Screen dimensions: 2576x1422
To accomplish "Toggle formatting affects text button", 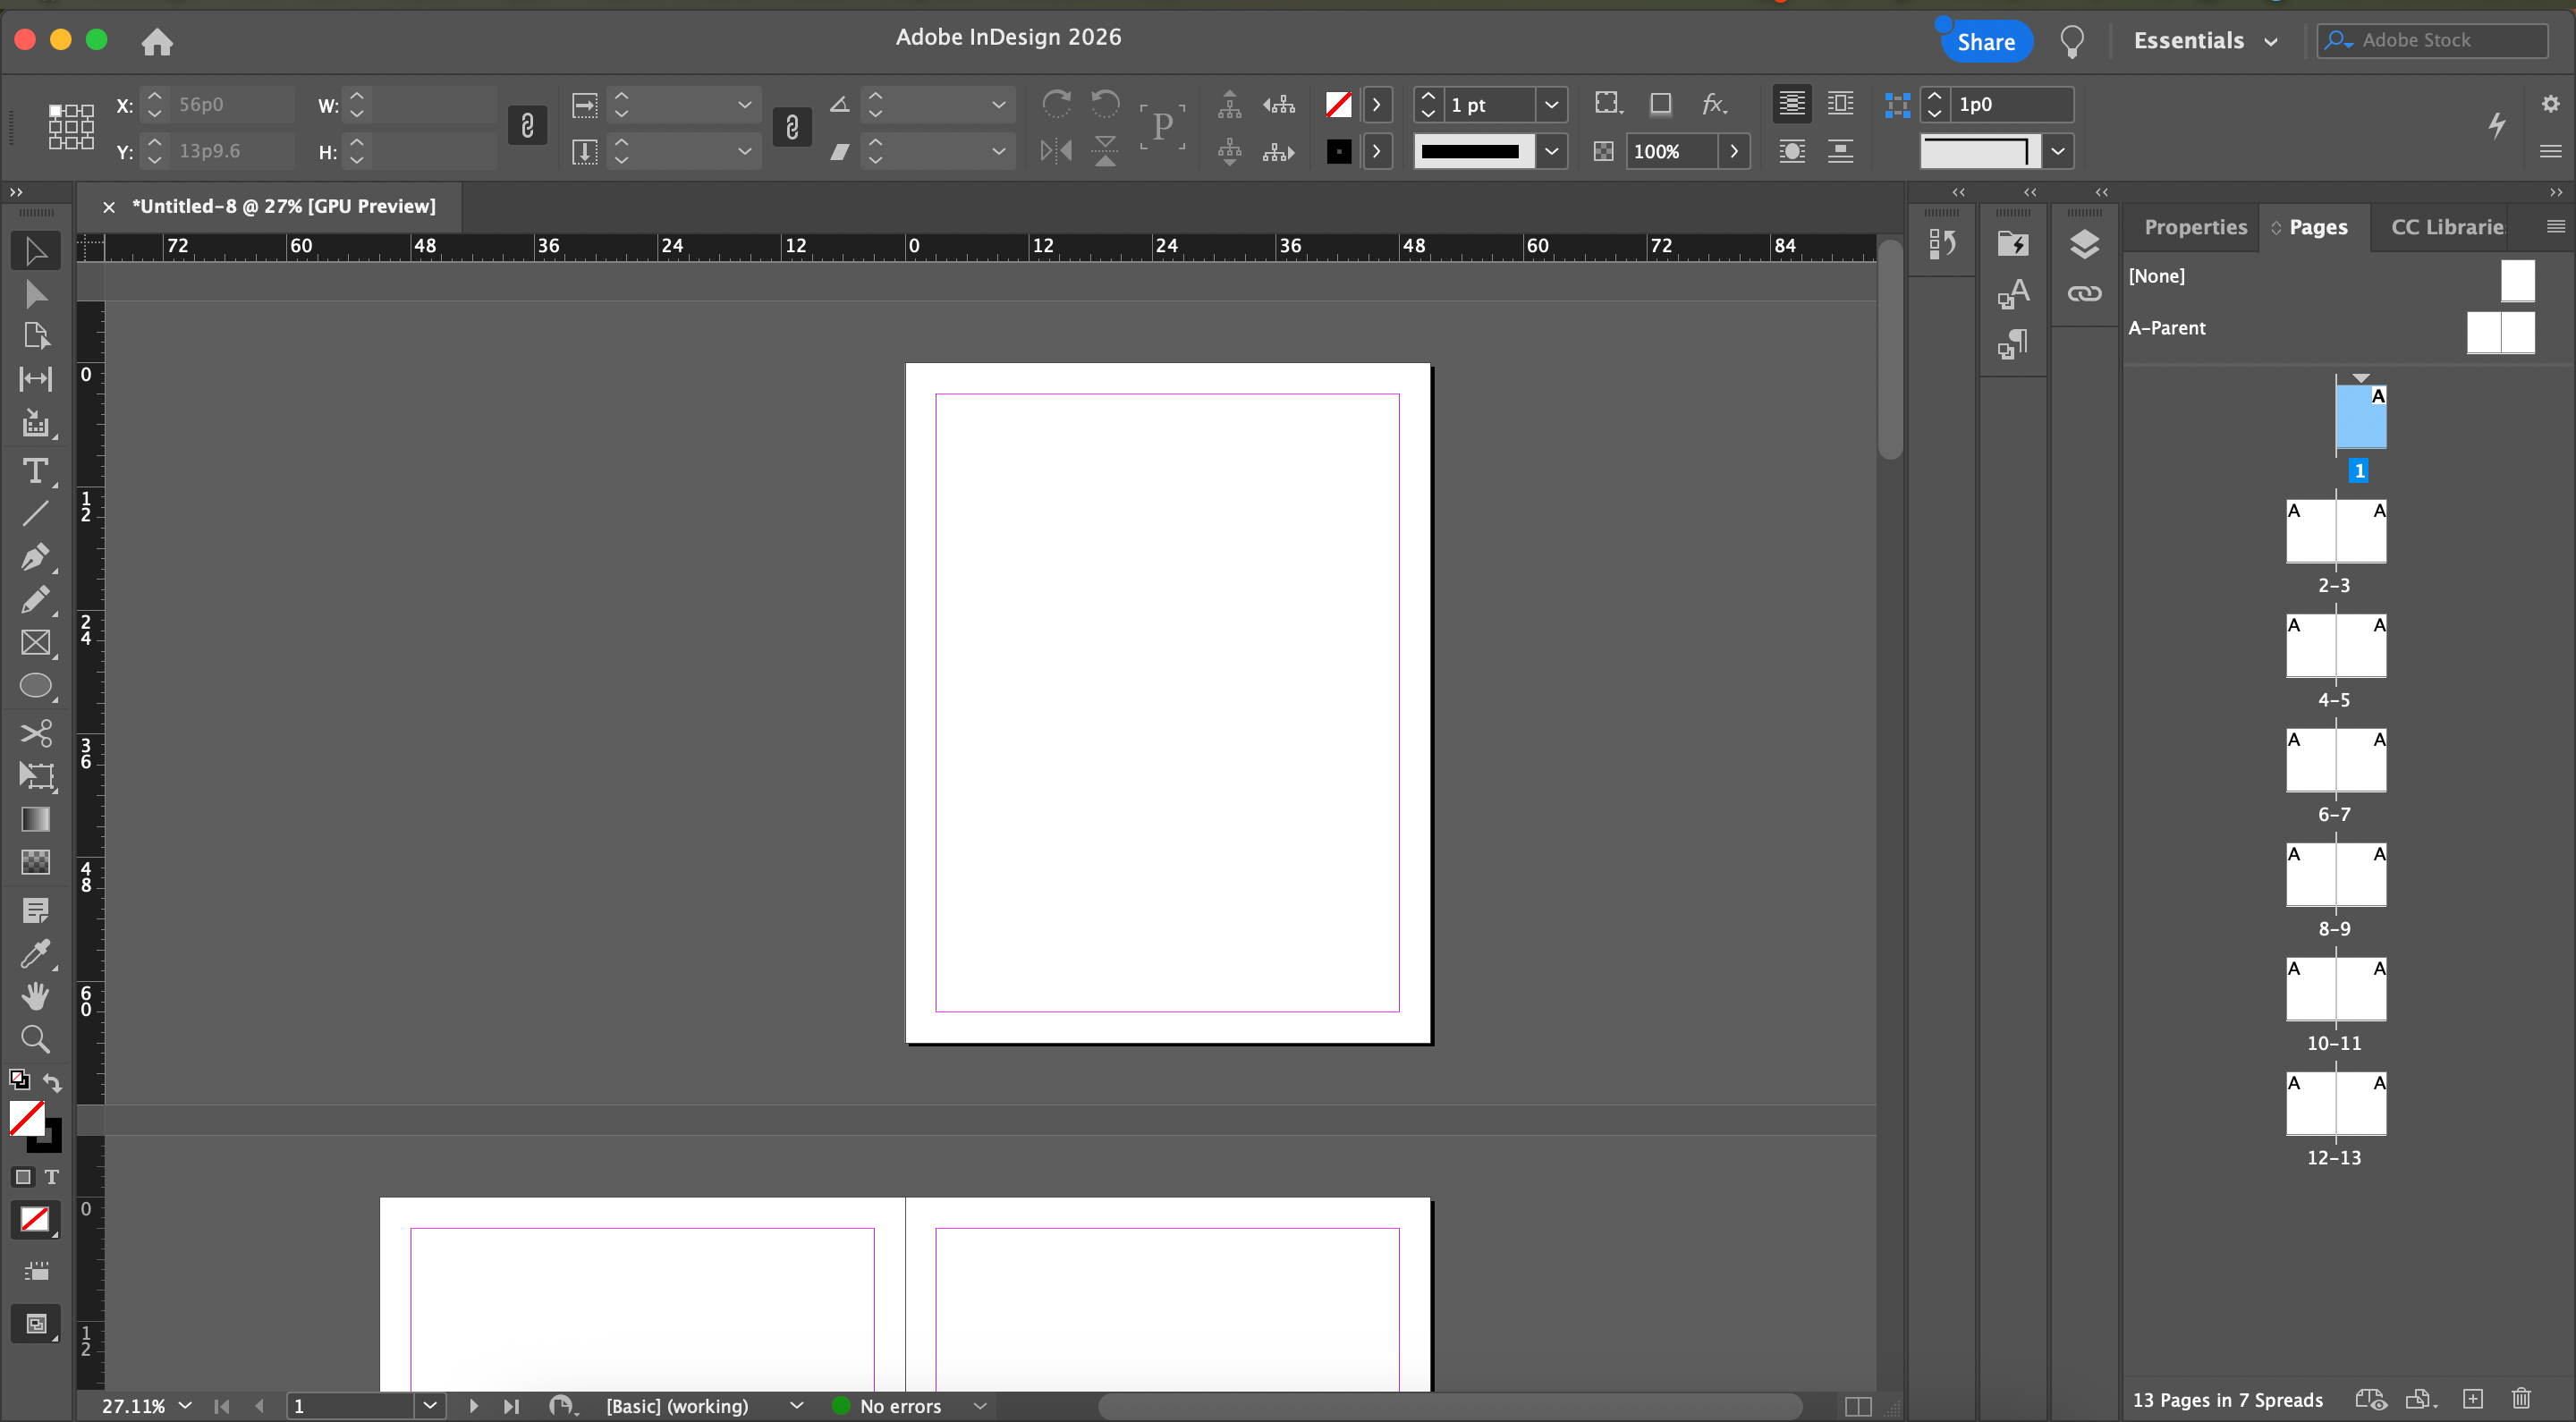I will pos(51,1177).
